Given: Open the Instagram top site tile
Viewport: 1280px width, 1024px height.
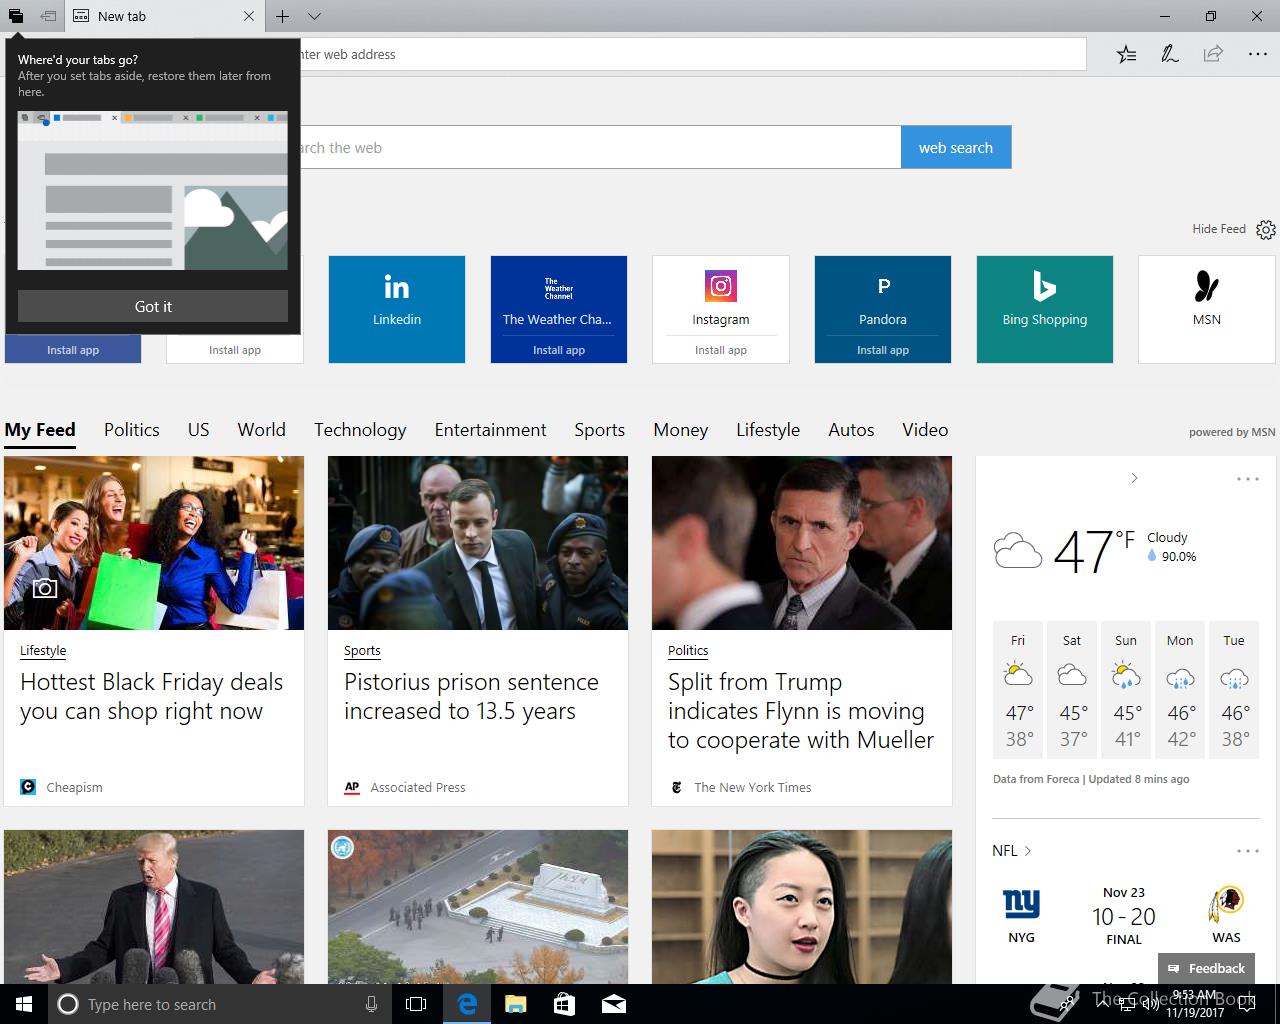Looking at the screenshot, I should [721, 296].
